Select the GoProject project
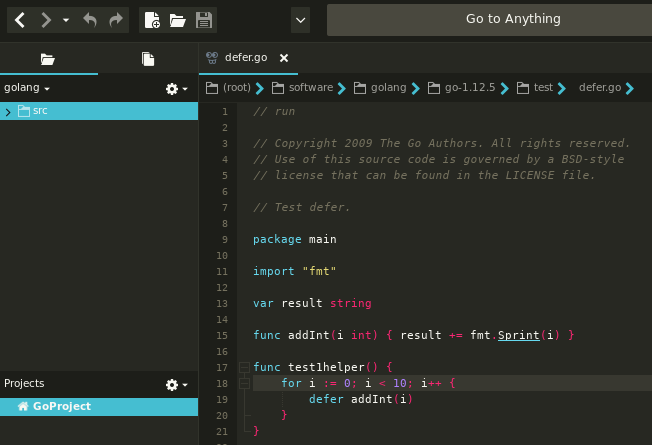The width and height of the screenshot is (652, 445). coord(99,407)
